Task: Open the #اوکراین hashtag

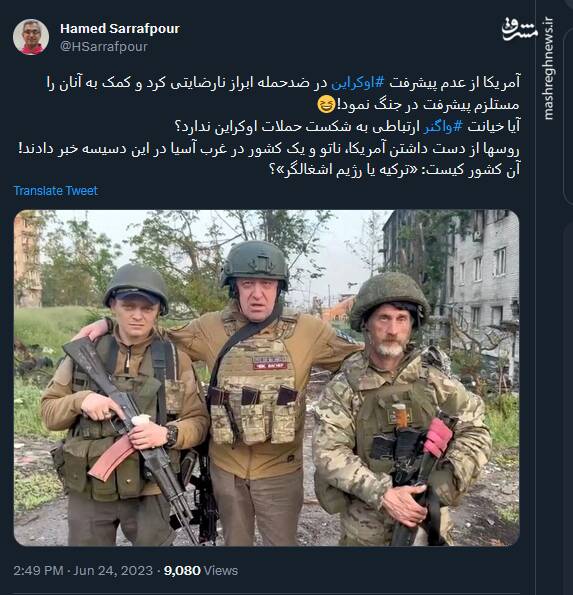Action: coord(357,83)
